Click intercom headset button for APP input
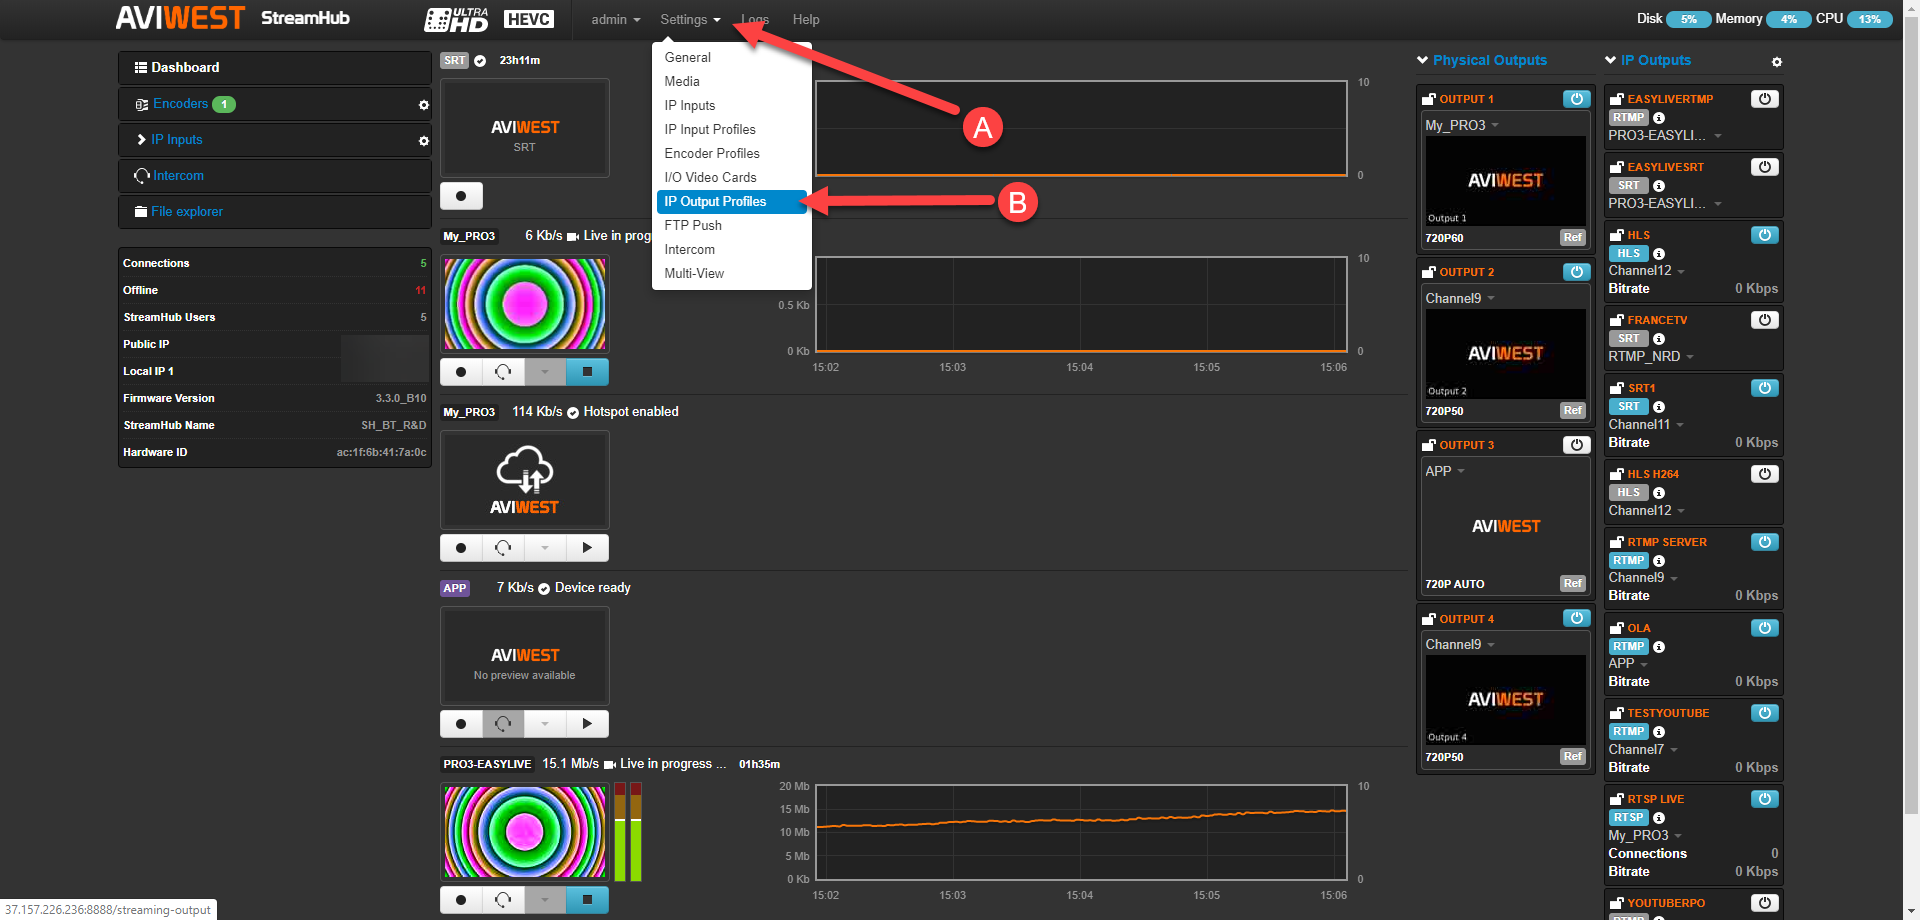The height and width of the screenshot is (920, 1920). (x=503, y=724)
